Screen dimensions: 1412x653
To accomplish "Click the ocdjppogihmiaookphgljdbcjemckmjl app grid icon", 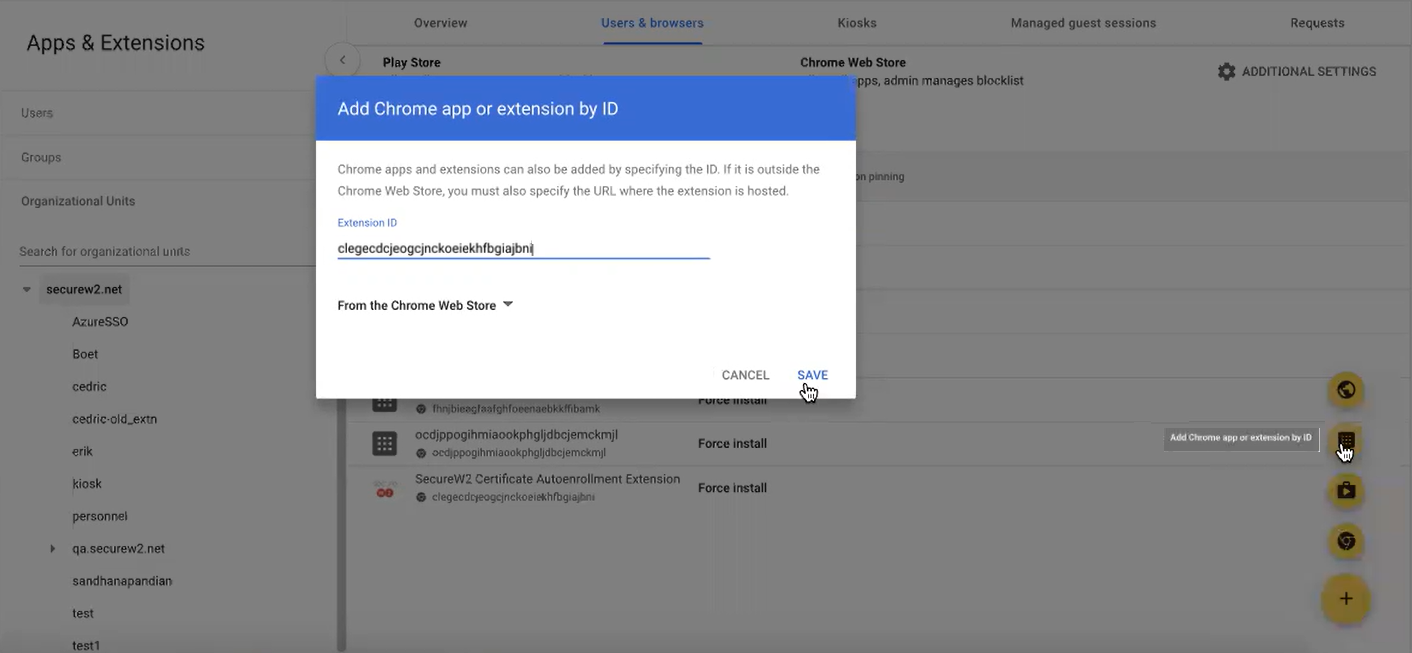I will point(384,444).
